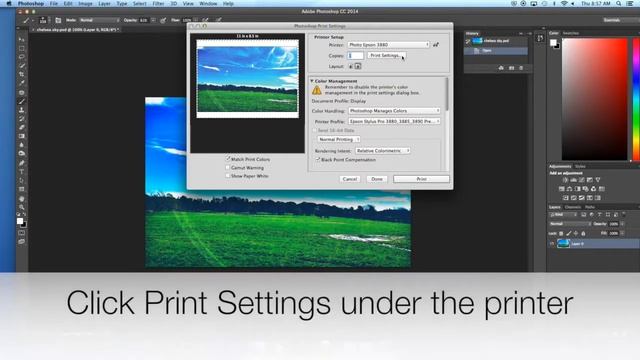Select the Eyedropper tool
640x360 pixels.
click(22, 83)
